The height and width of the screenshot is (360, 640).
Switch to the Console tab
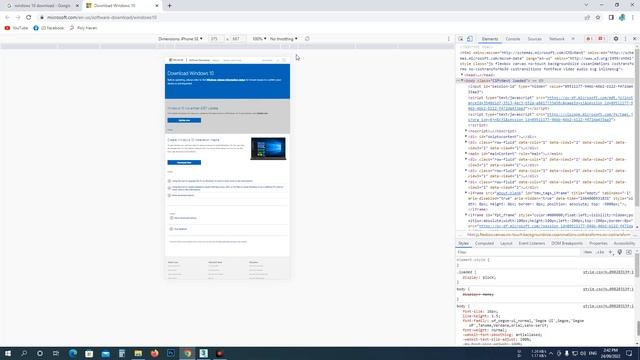tap(513, 39)
